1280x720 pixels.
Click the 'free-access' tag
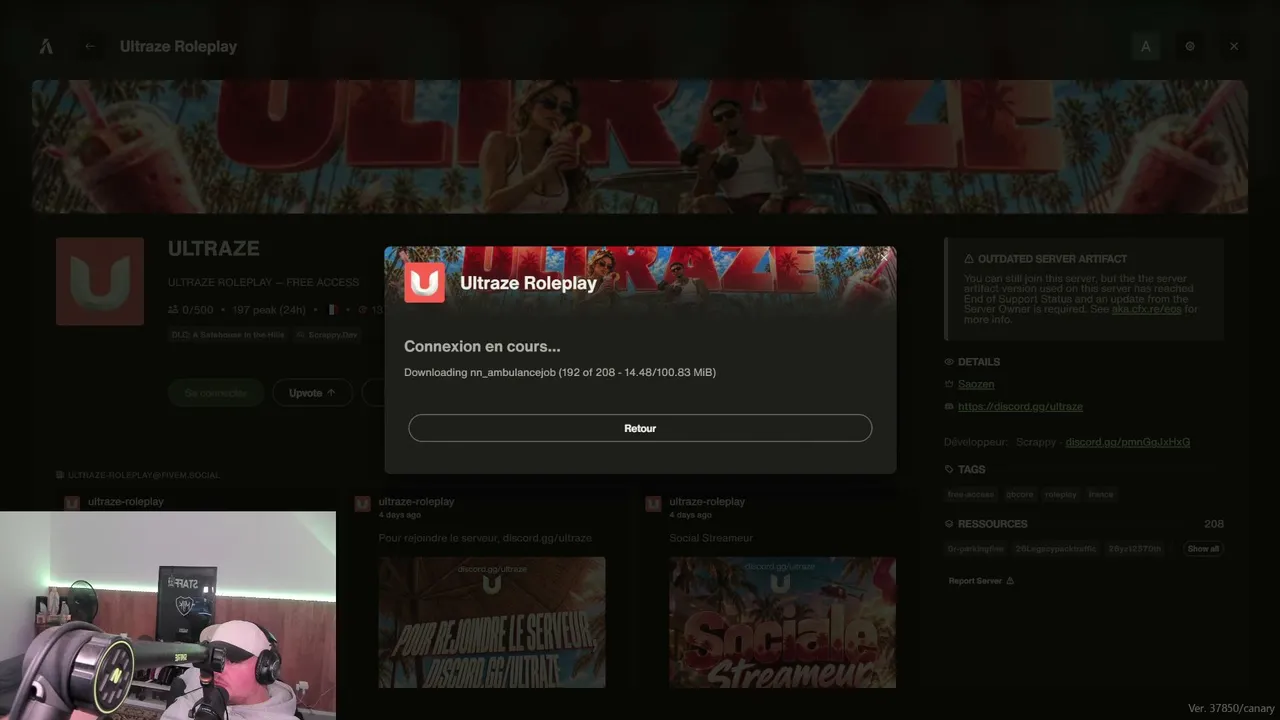[971, 494]
